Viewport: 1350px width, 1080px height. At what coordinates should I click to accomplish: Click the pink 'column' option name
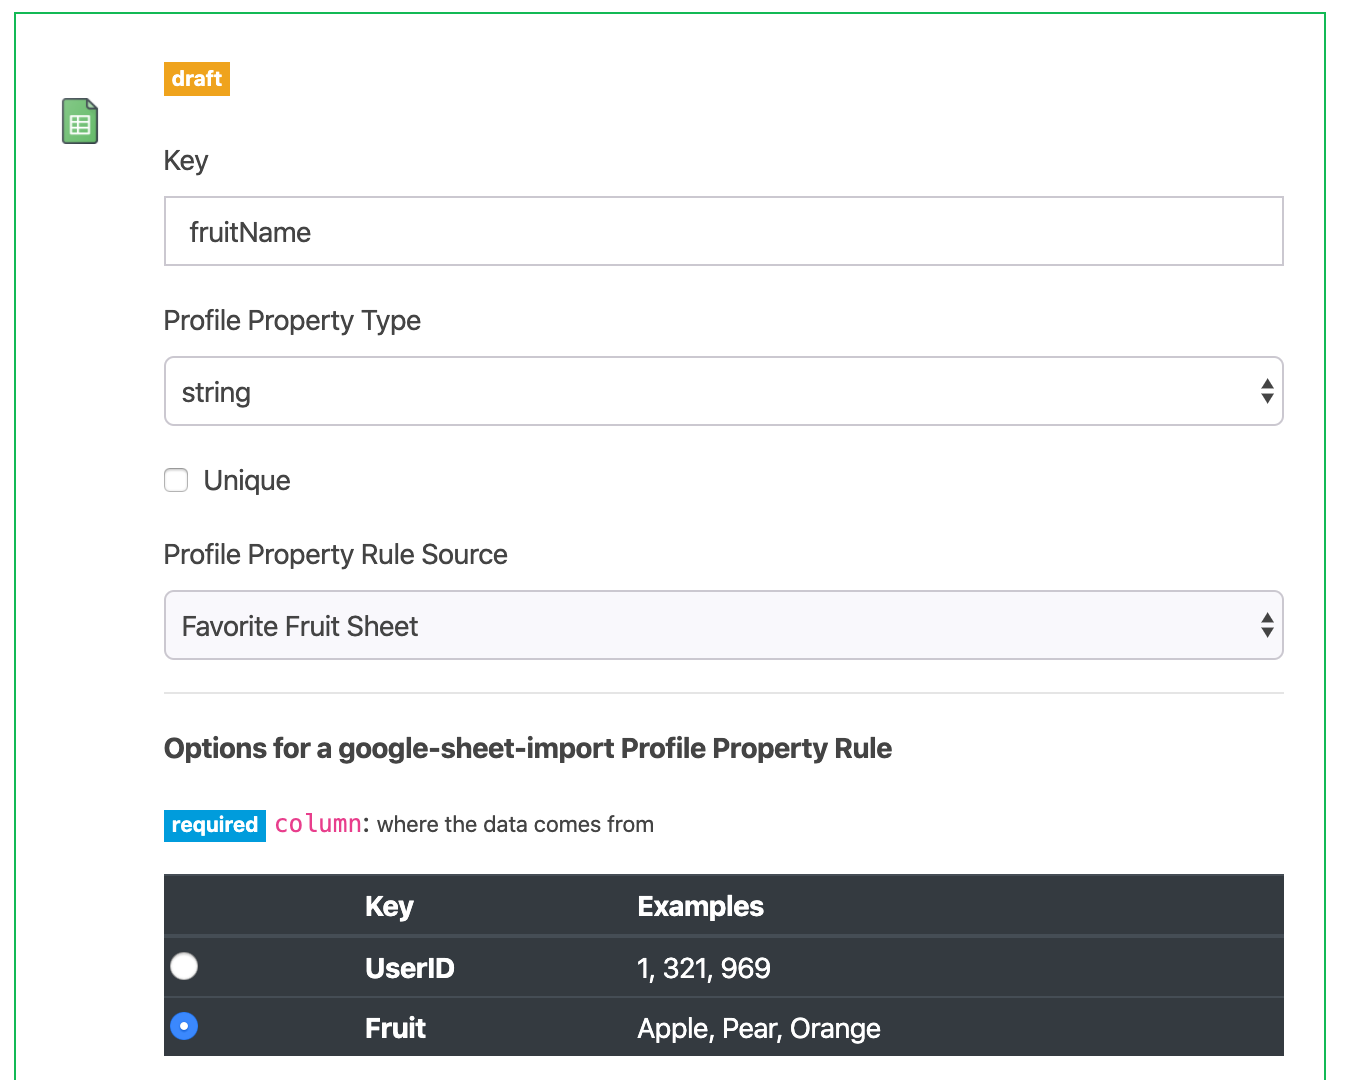(x=318, y=824)
